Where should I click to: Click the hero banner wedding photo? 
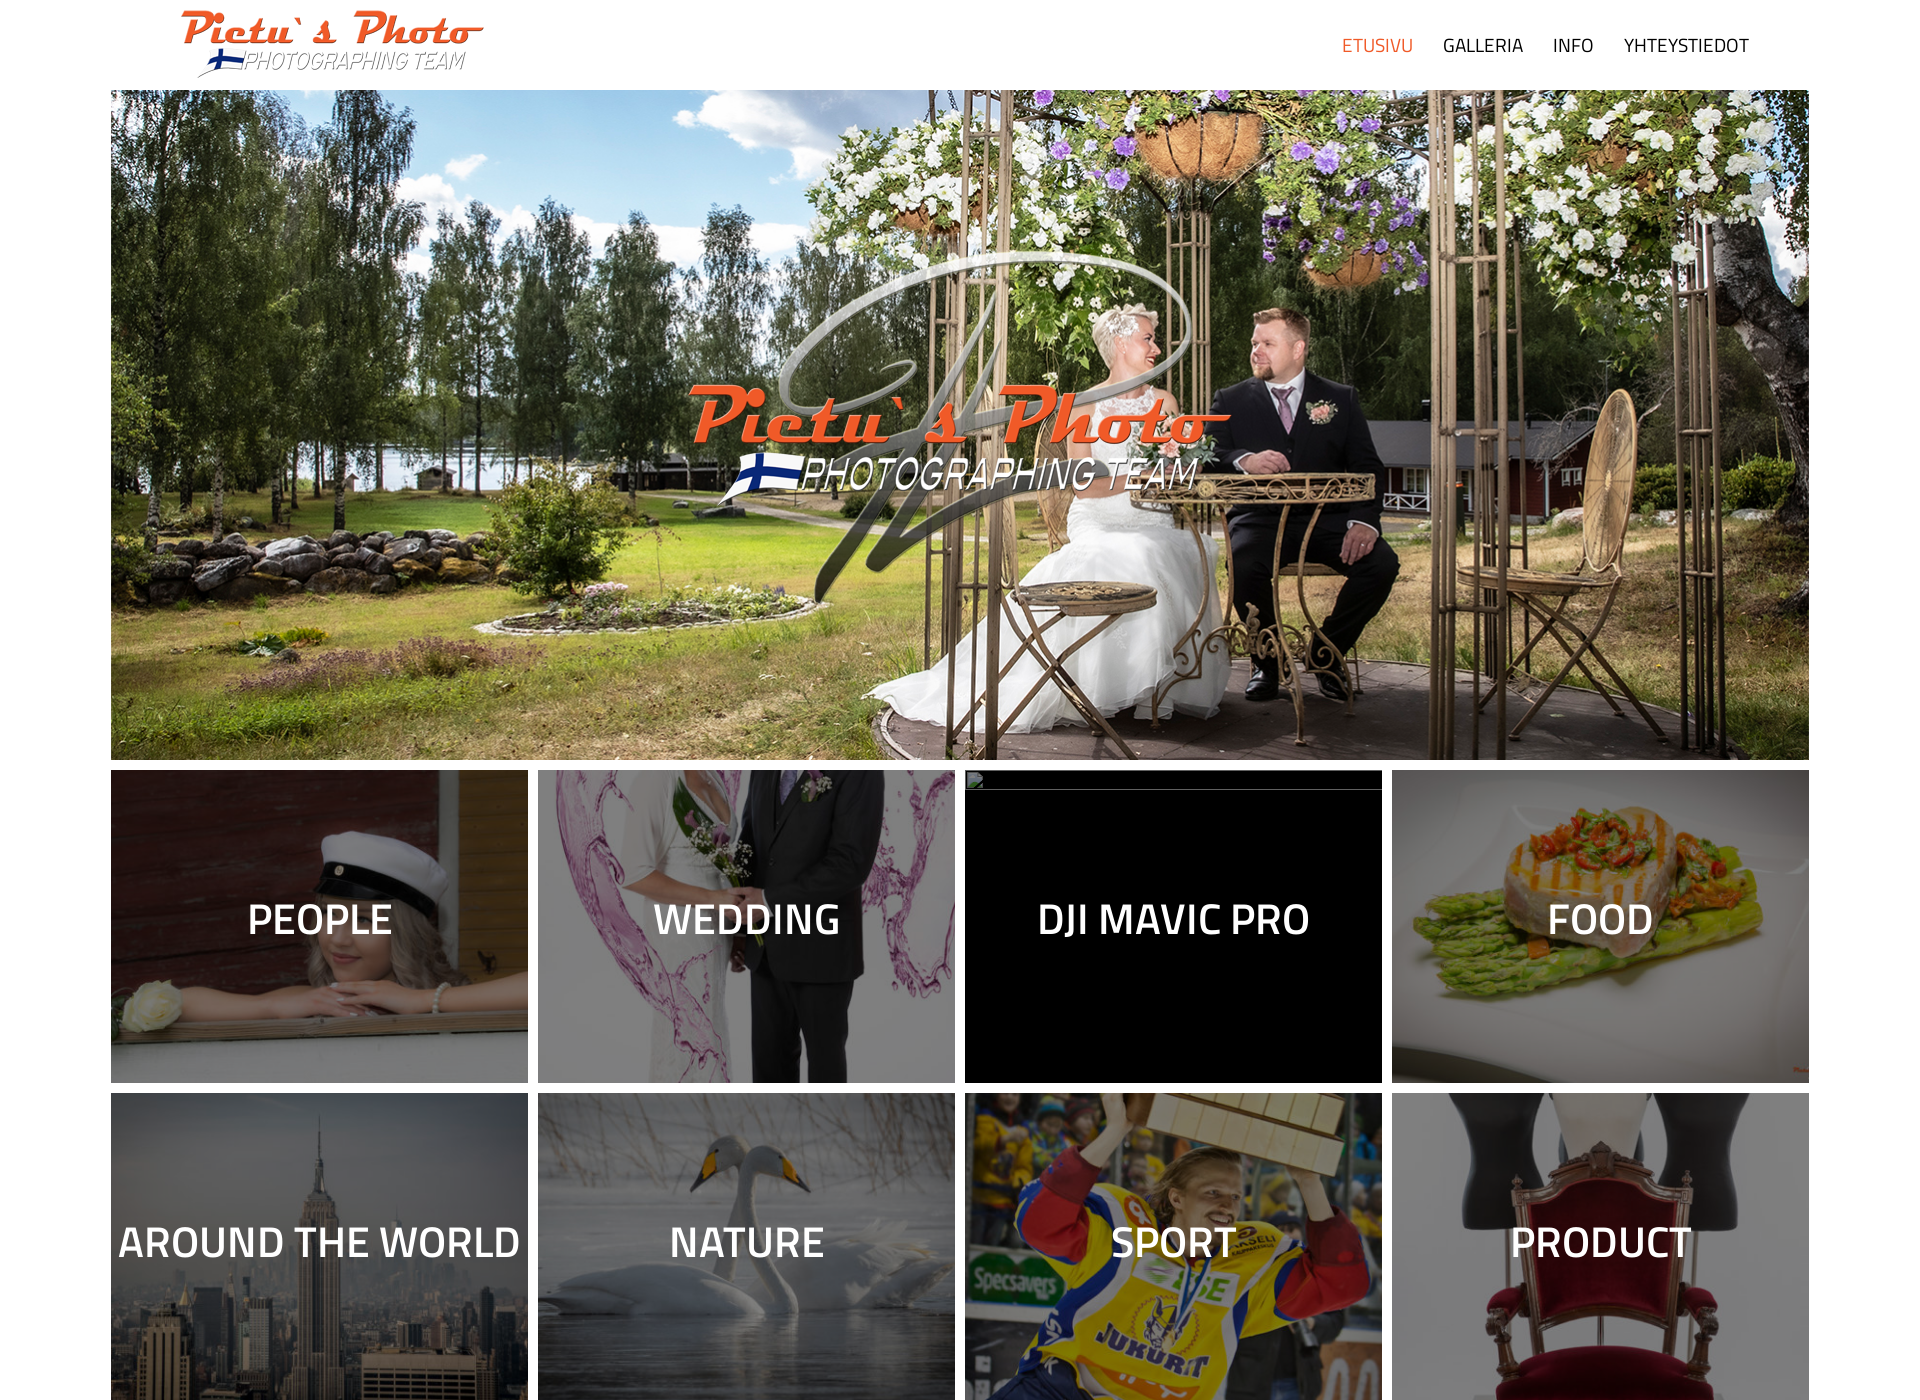pyautogui.click(x=960, y=425)
